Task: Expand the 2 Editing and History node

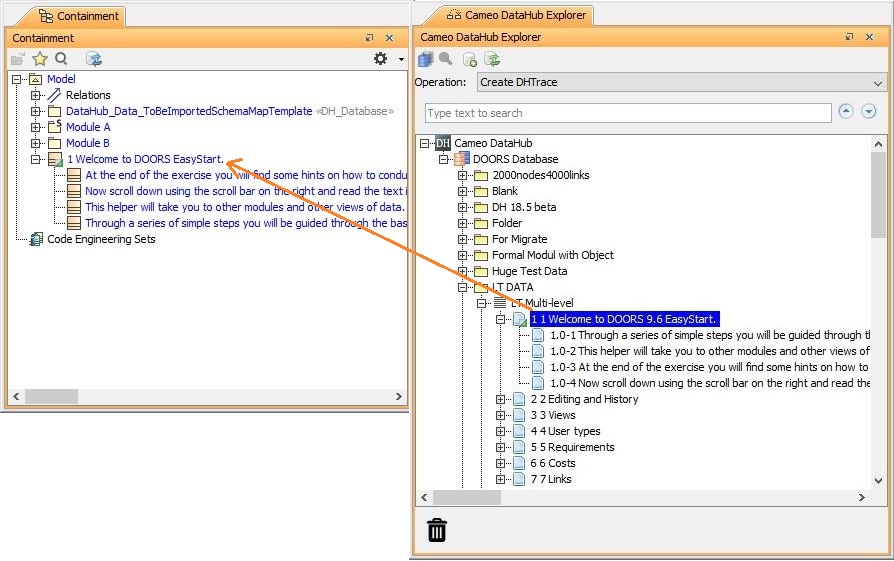Action: pyautogui.click(x=501, y=399)
